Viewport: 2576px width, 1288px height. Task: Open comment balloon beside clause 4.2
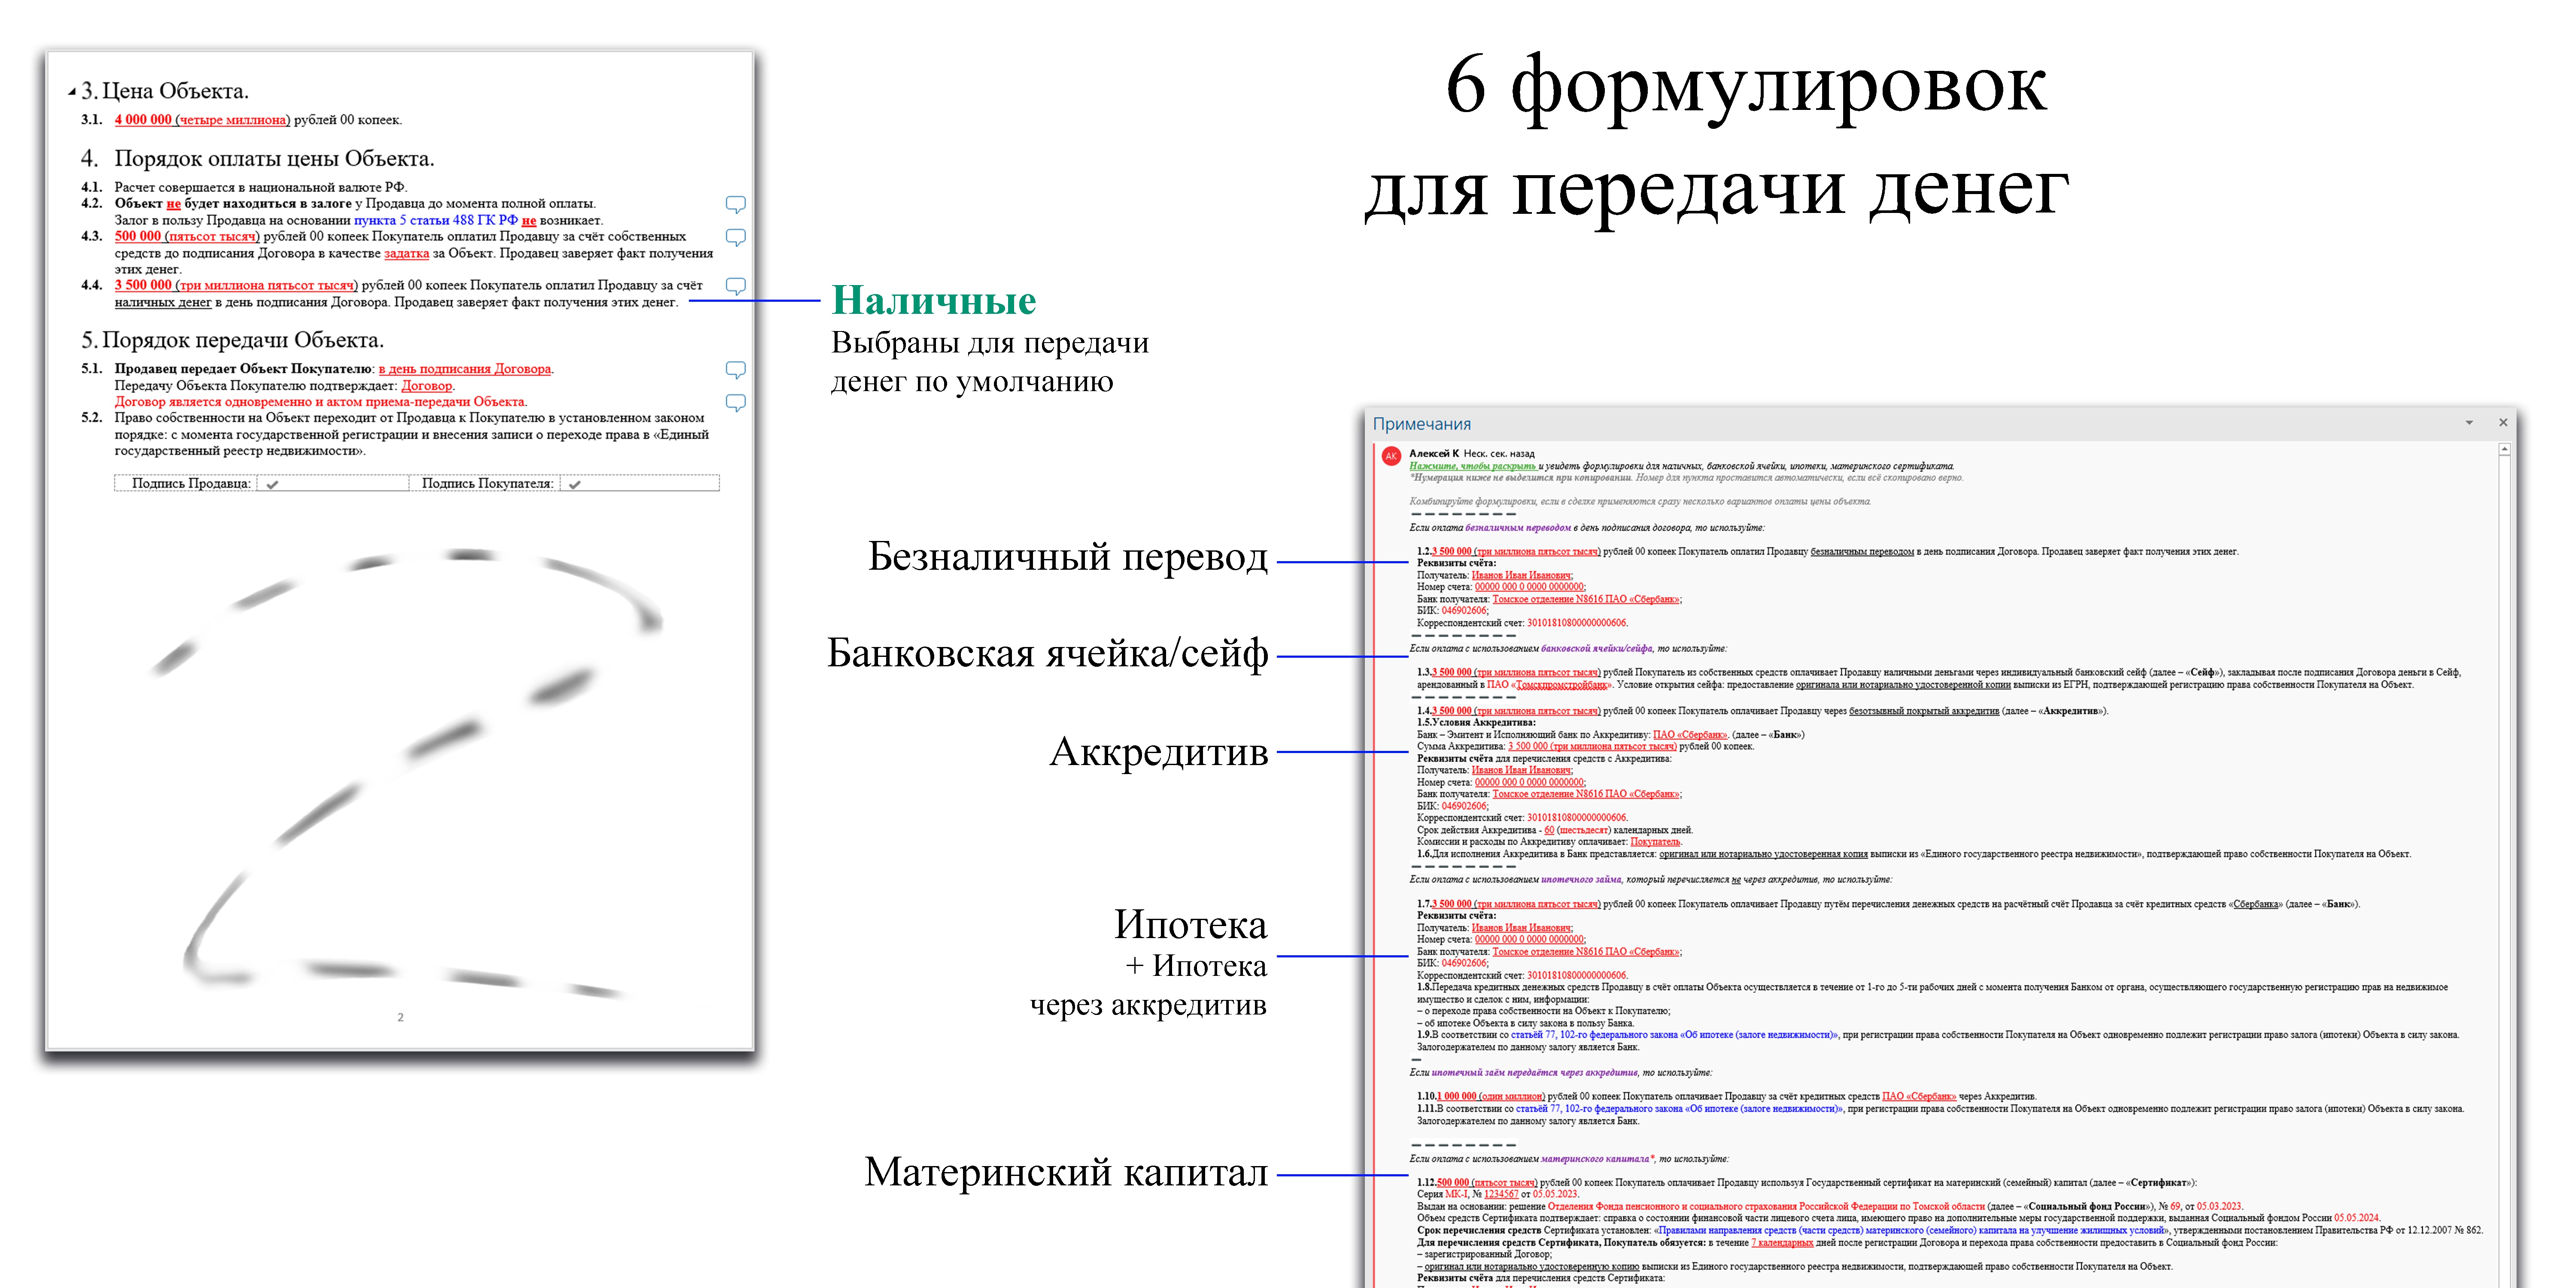click(735, 204)
